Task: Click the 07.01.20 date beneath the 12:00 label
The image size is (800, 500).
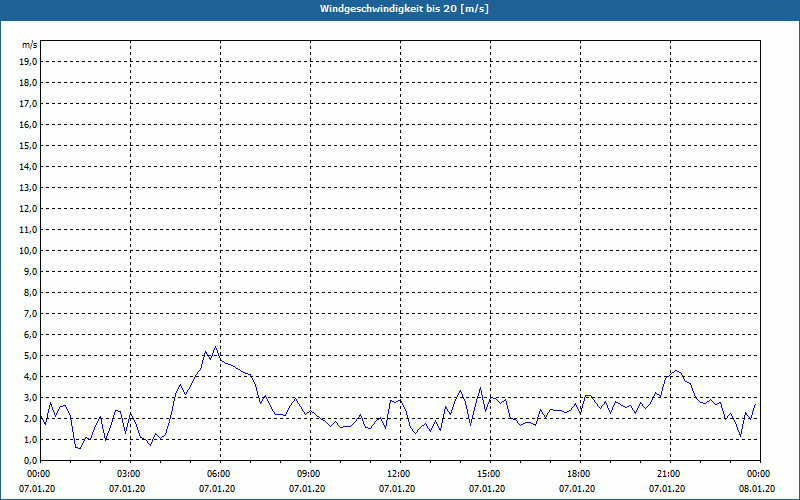Action: [x=398, y=489]
